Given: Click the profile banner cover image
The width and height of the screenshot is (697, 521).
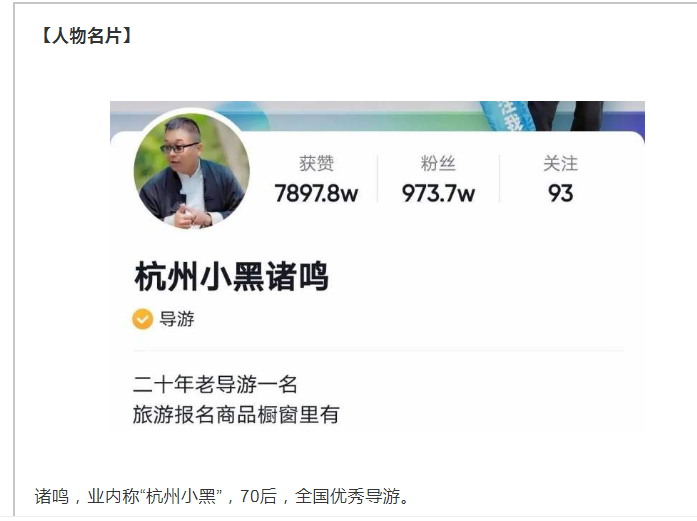Looking at the screenshot, I should tap(377, 116).
